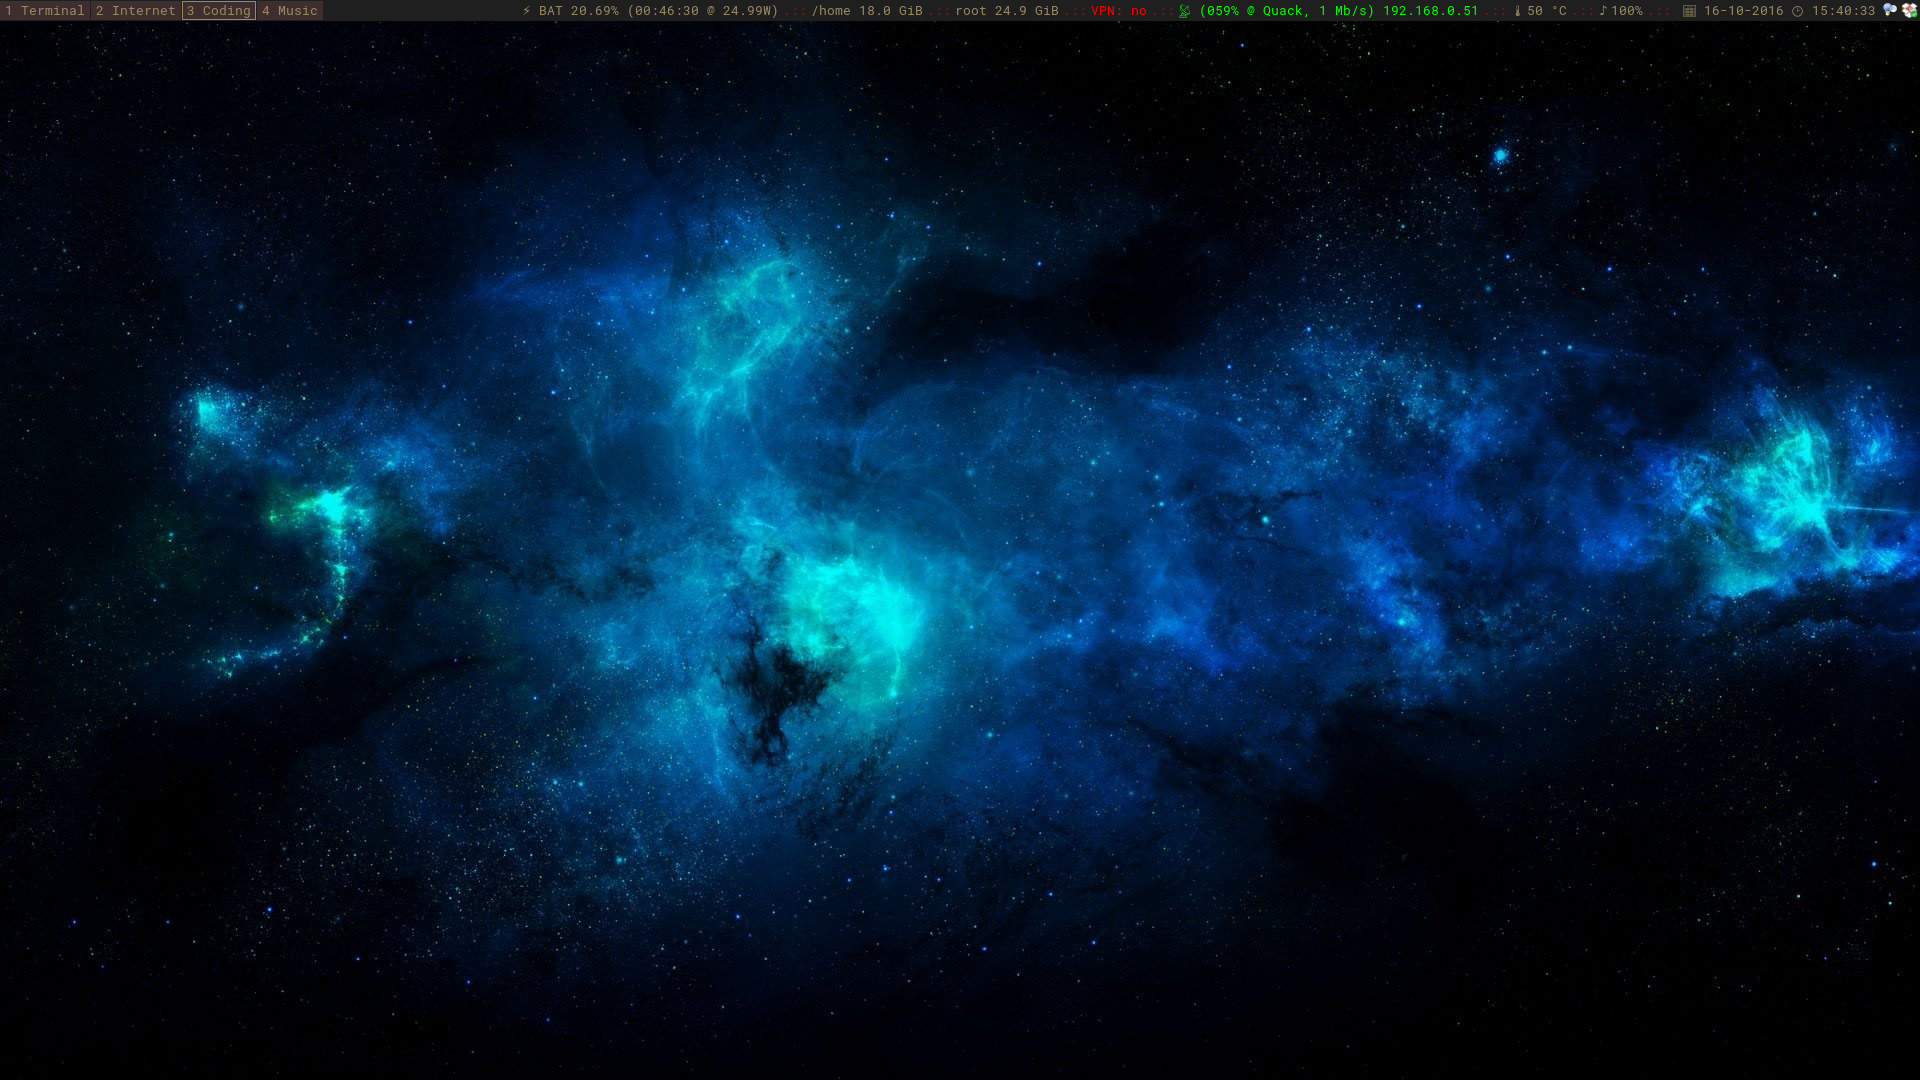Click the '/home 18.0 GiB' disk indicator
The width and height of the screenshot is (1920, 1080).
pyautogui.click(x=866, y=12)
